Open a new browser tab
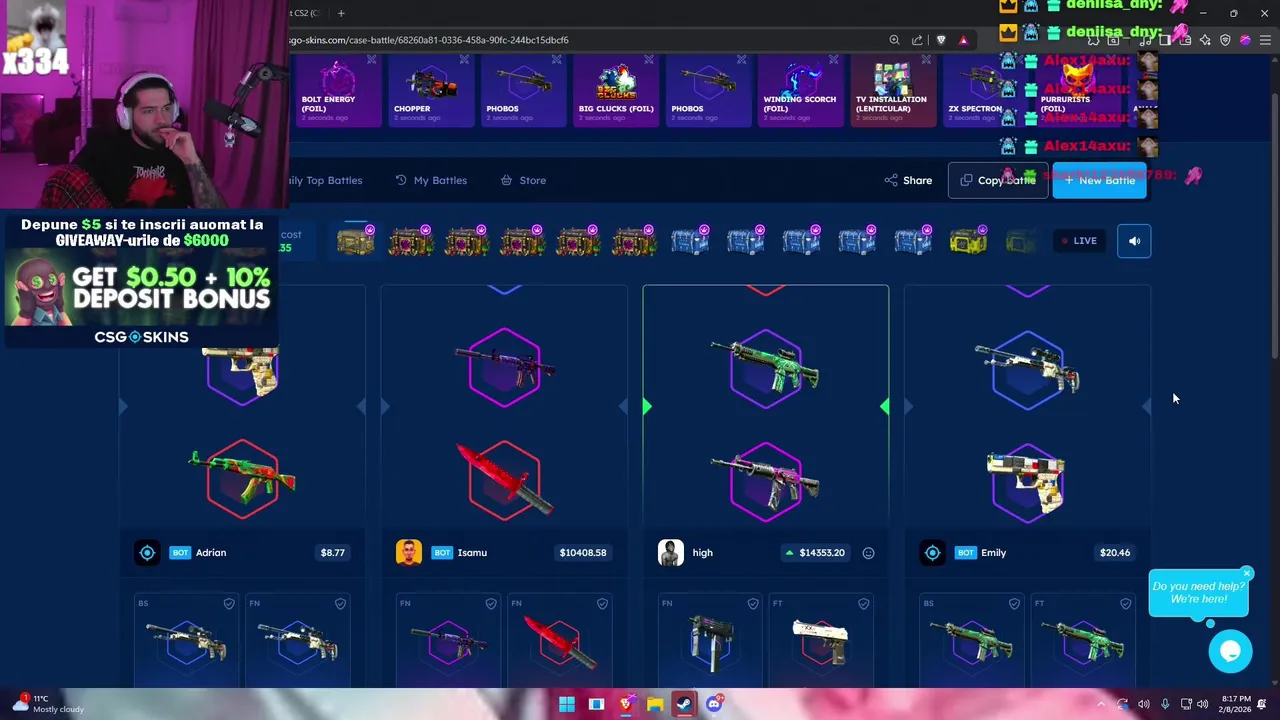 click(341, 13)
